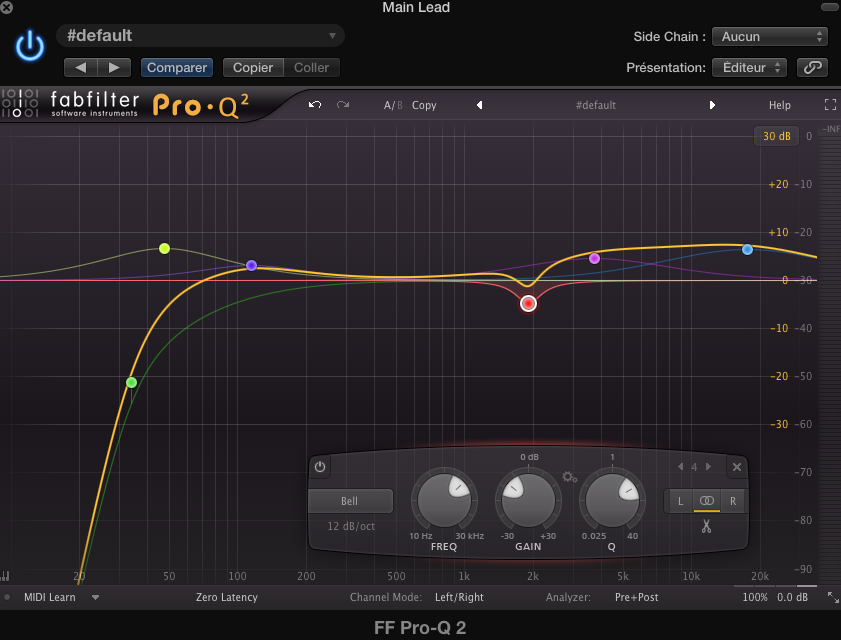Select the red EQ band node
Screen dimensions: 841x640
(x=528, y=303)
